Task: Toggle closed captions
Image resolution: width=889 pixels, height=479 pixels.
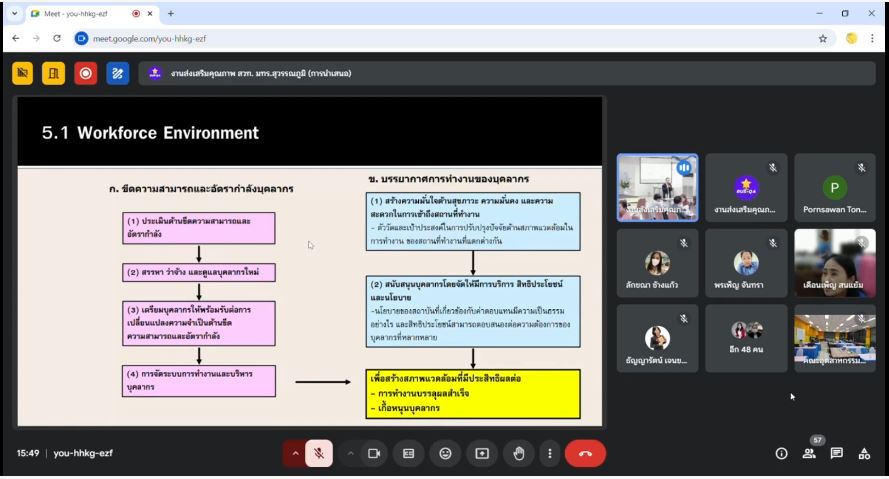Action: (408, 453)
